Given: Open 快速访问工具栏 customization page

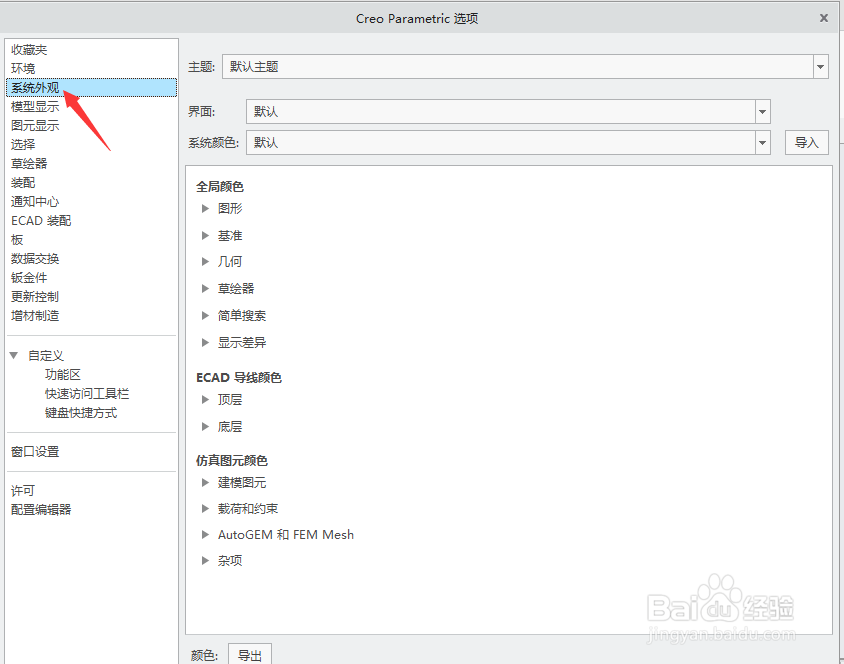Looking at the screenshot, I should point(87,393).
